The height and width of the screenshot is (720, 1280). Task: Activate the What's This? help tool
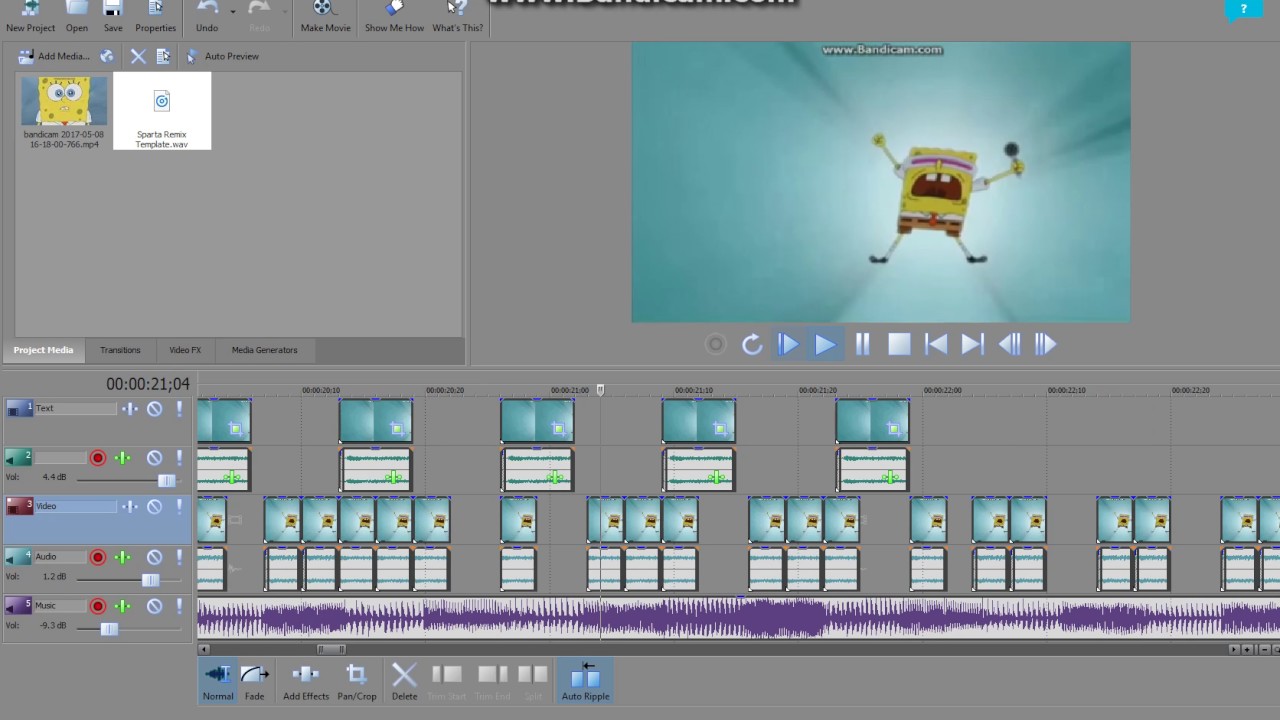pos(457,16)
